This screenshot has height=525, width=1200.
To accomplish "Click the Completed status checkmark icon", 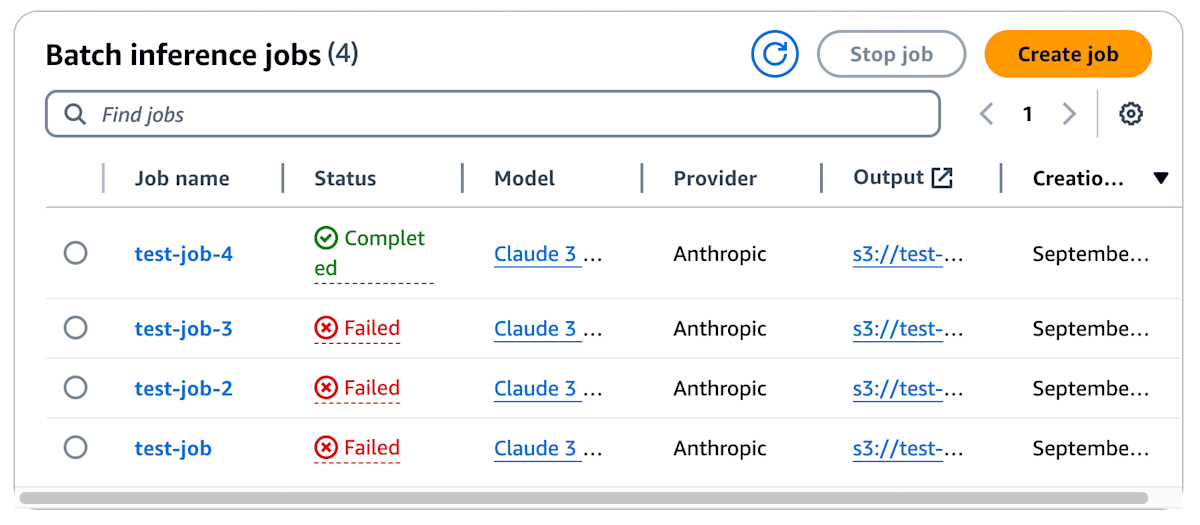I will point(326,238).
